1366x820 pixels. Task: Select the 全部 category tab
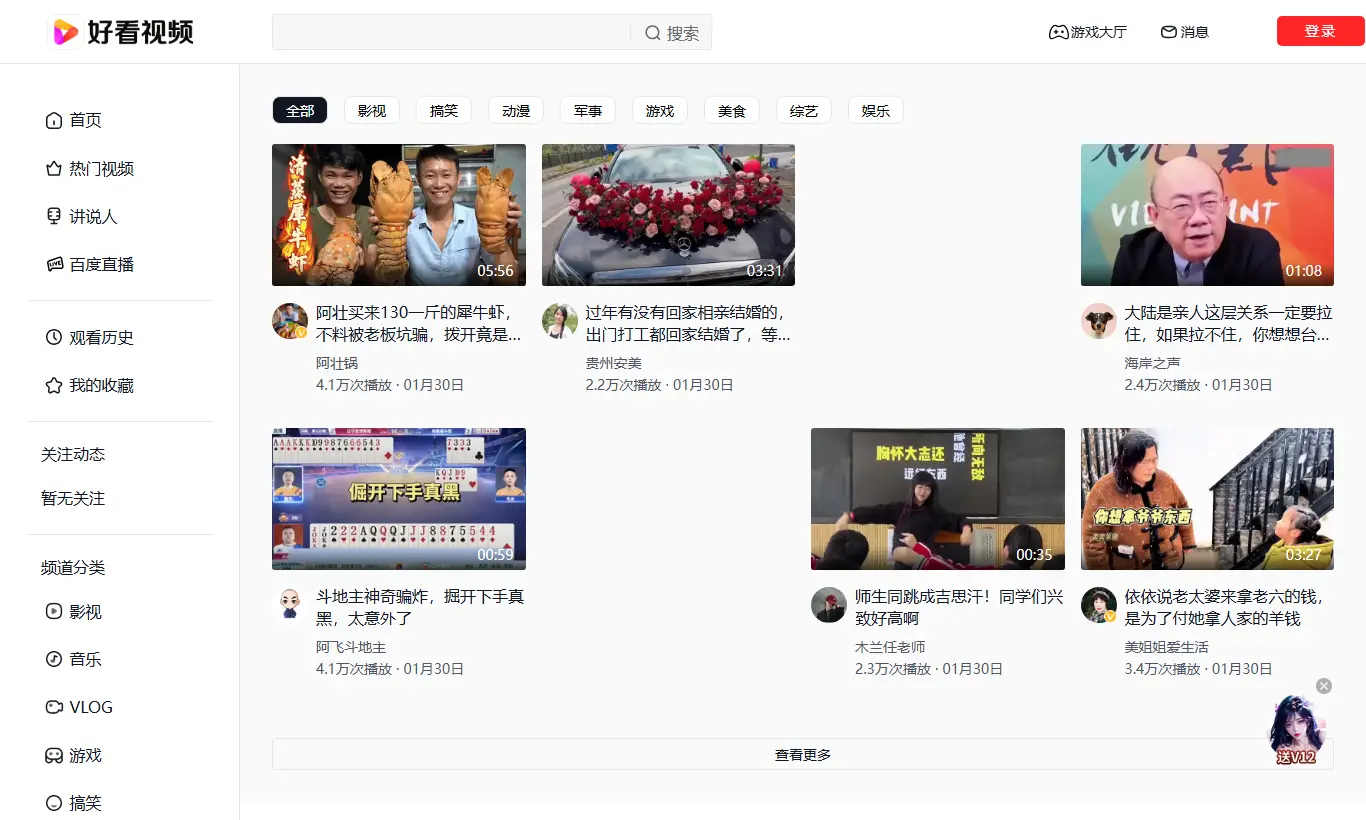pos(300,111)
